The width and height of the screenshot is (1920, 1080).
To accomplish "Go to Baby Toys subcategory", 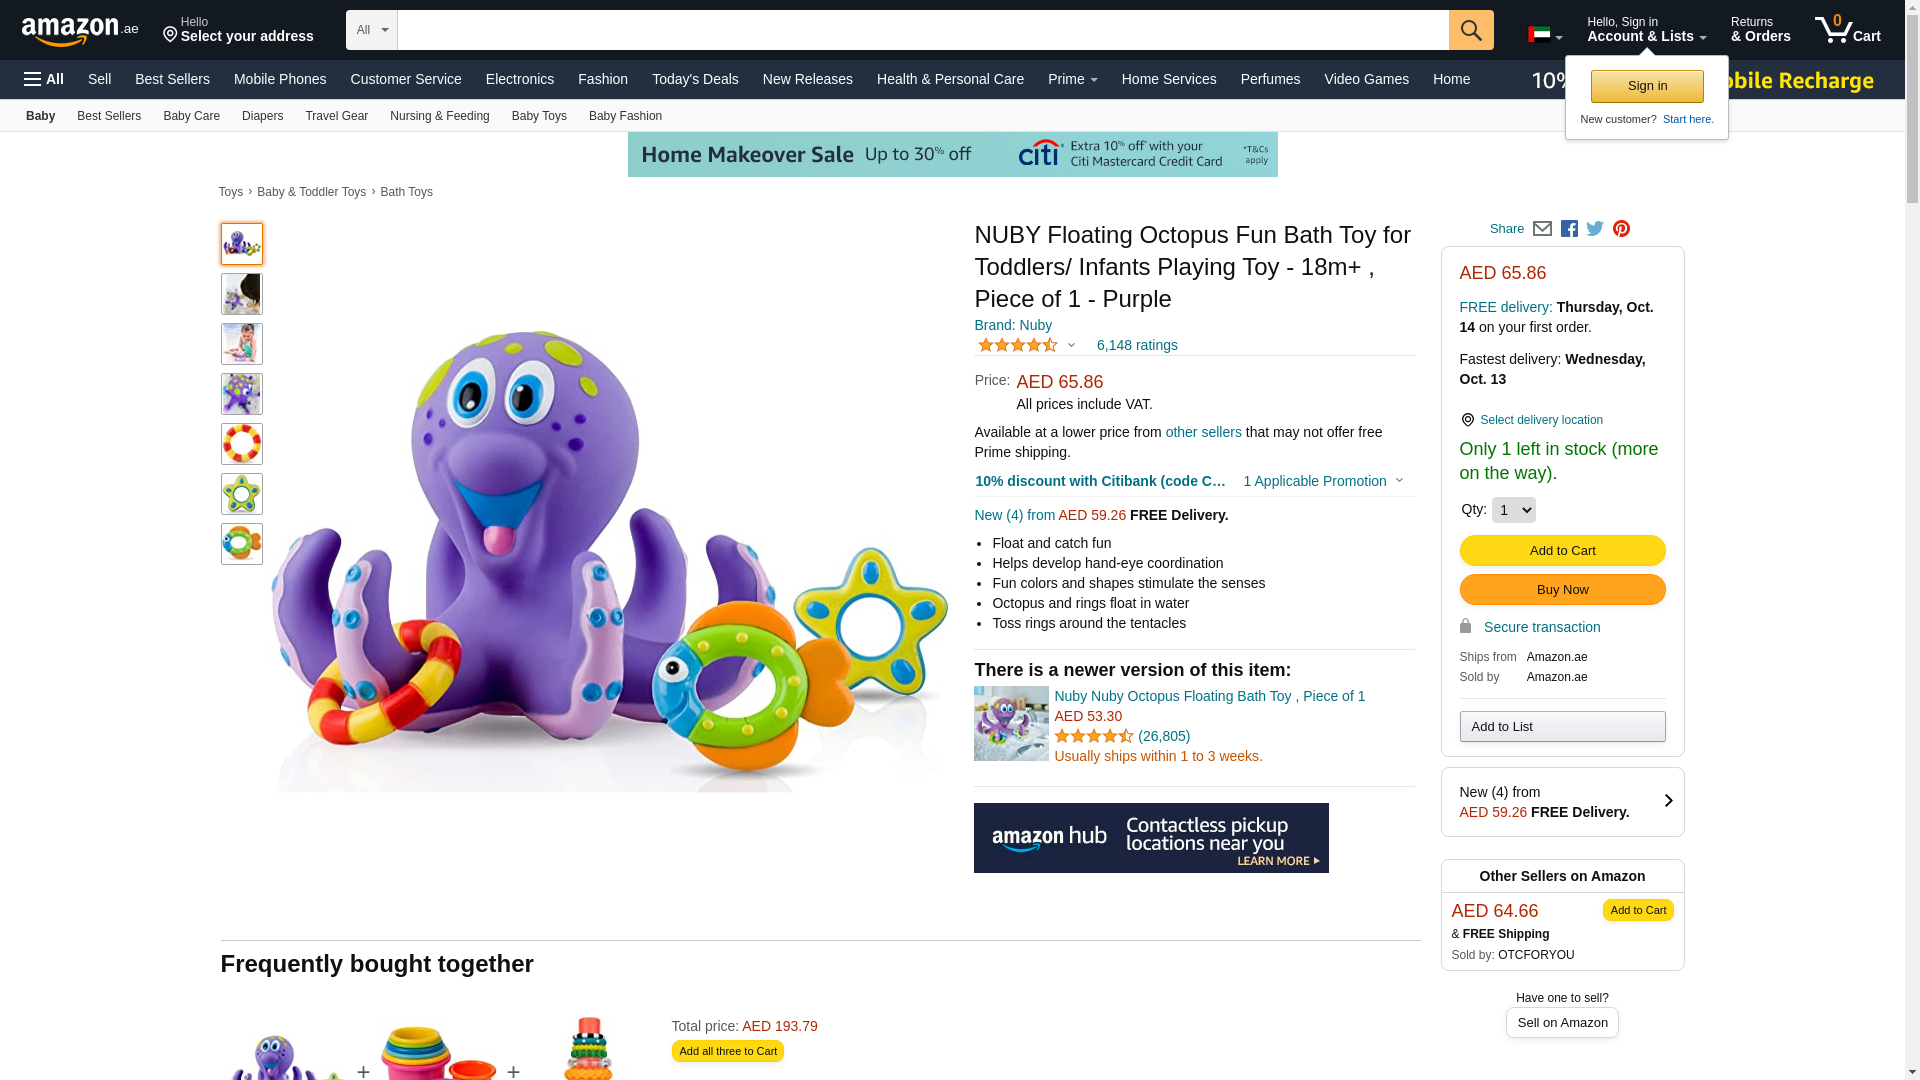I will pyautogui.click(x=539, y=116).
